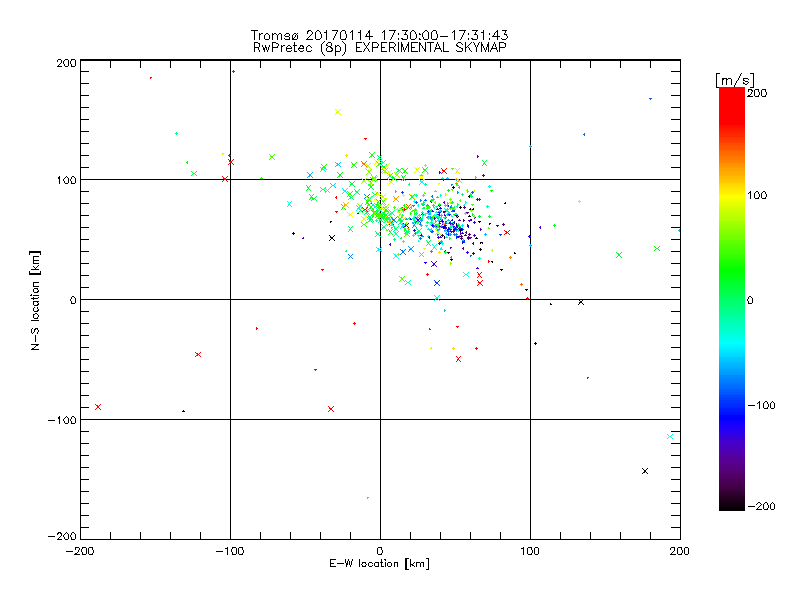Click the E-W axis tick label 100
The image size is (800, 600).
coord(530,551)
